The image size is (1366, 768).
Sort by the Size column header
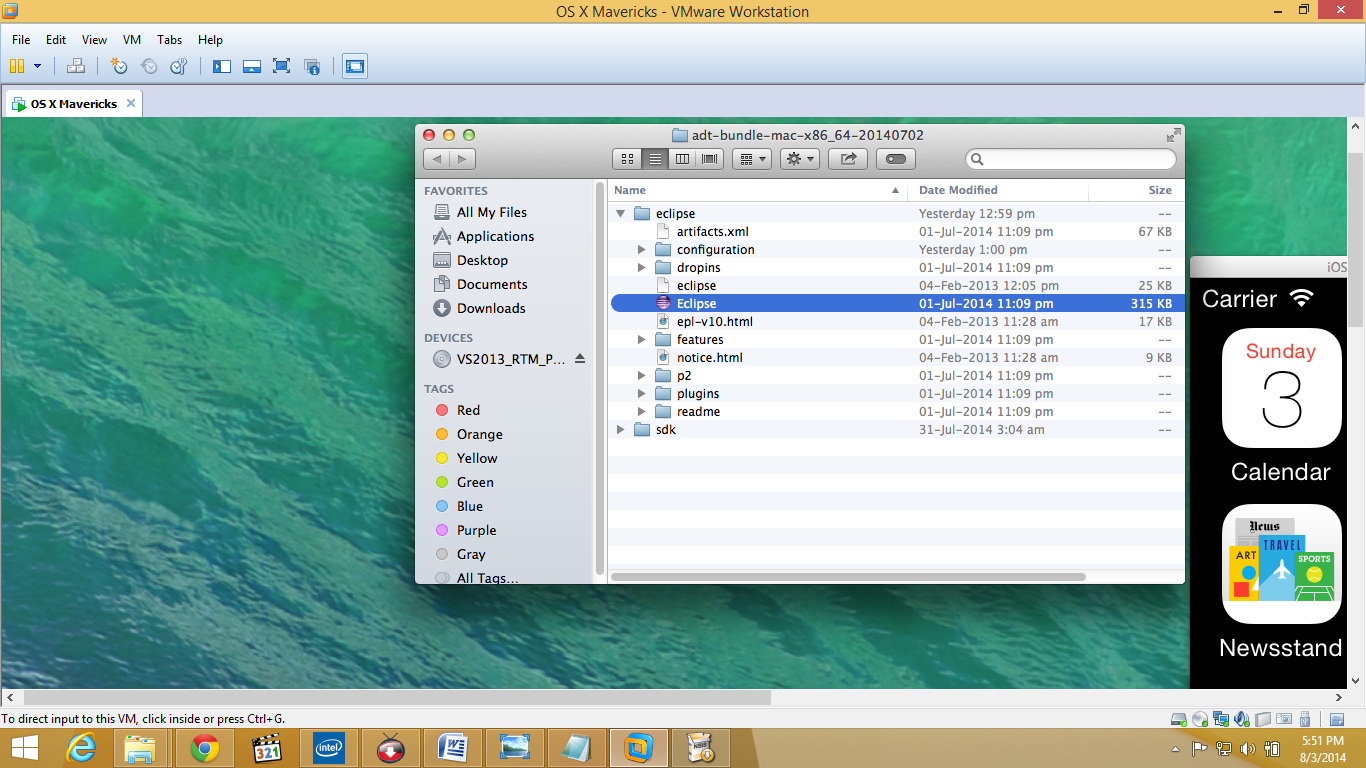[x=1136, y=190]
